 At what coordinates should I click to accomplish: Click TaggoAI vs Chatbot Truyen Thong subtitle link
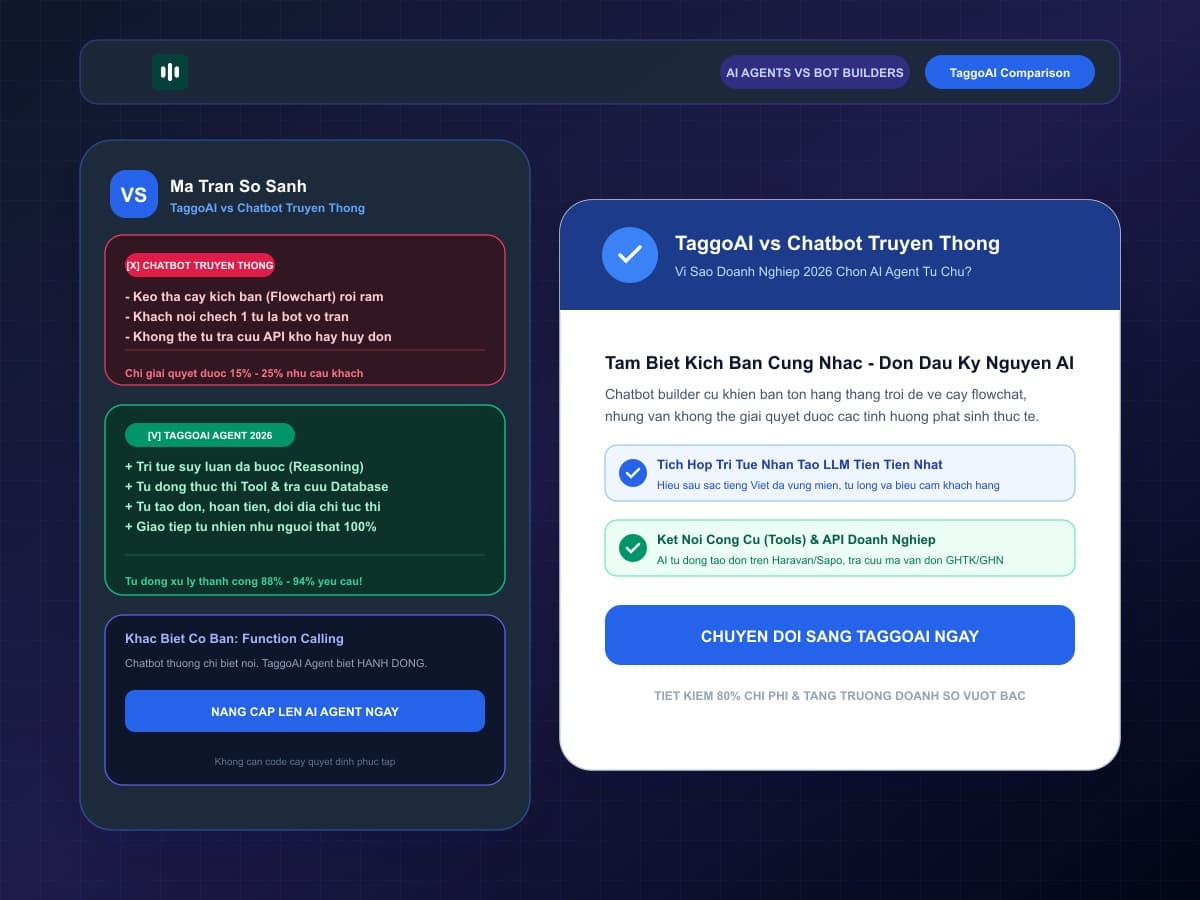(x=267, y=208)
